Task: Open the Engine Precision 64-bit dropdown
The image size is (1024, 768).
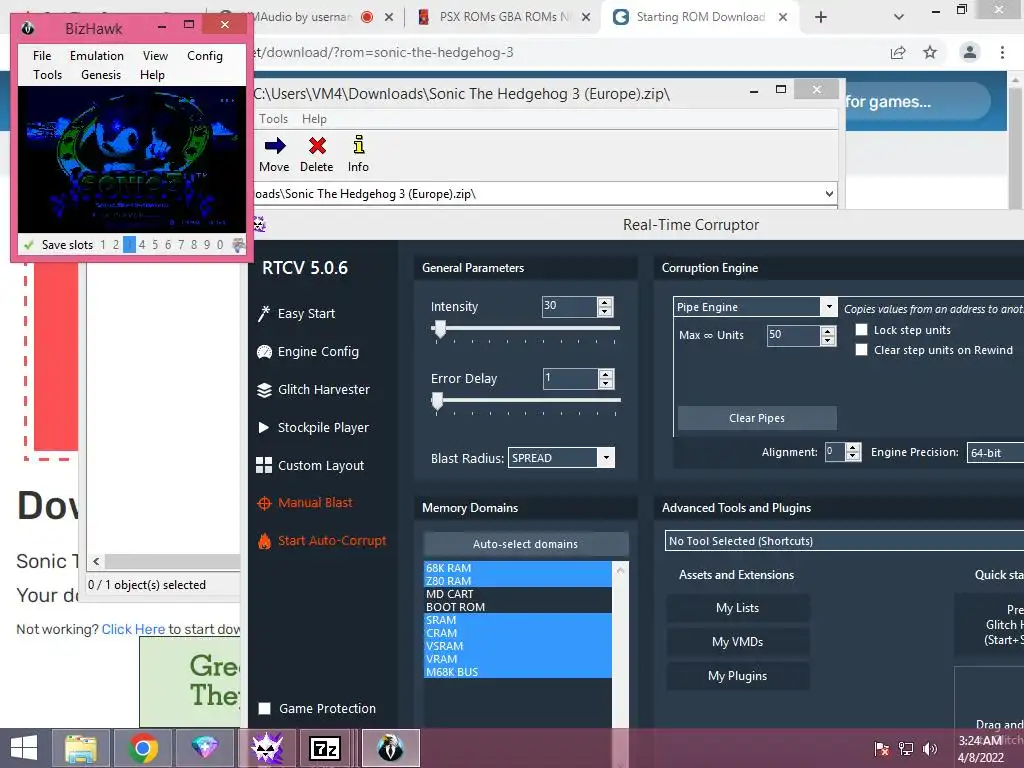Action: tap(995, 453)
